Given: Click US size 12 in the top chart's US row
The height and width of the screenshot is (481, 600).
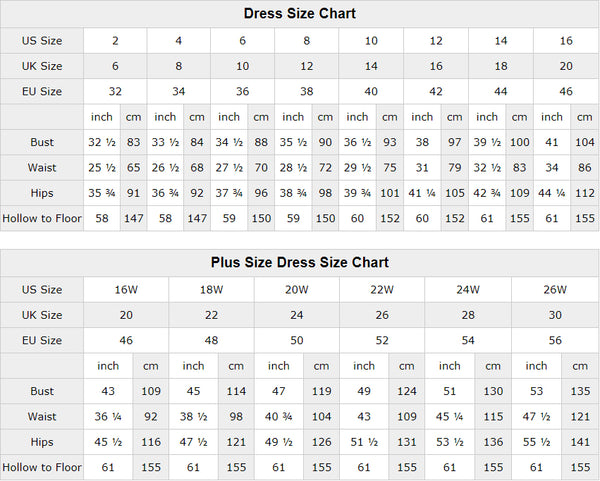Looking at the screenshot, I should tap(436, 41).
